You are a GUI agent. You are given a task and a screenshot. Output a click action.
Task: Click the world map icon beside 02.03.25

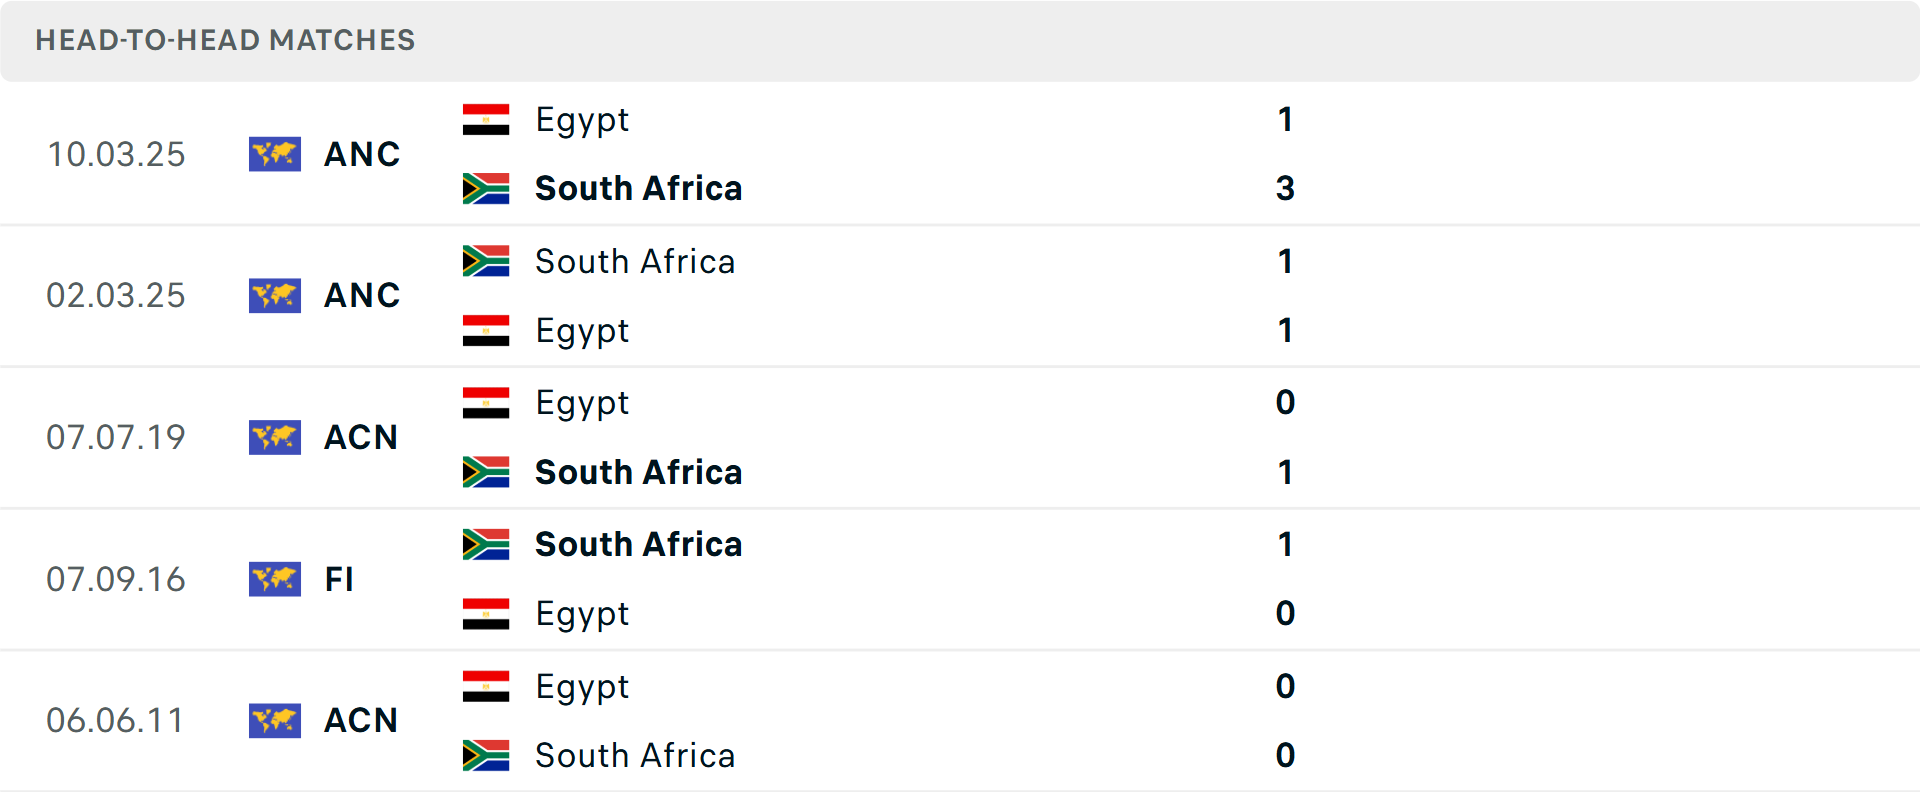click(275, 296)
